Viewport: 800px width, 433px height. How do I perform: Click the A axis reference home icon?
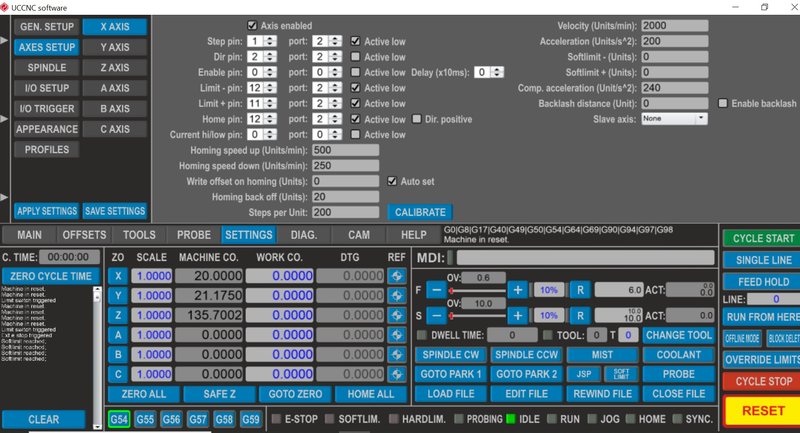(396, 335)
